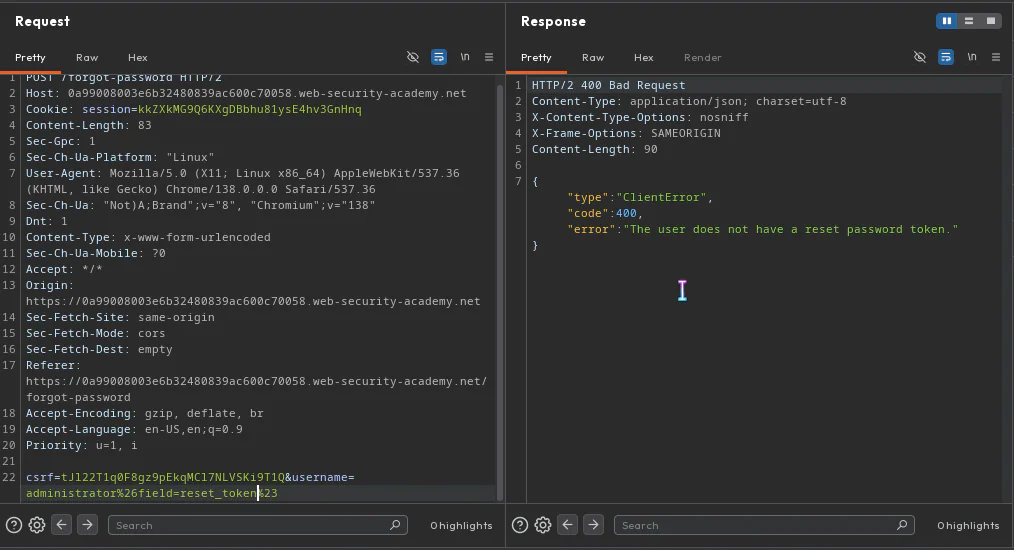Open the Request pane hamburger options menu
The width and height of the screenshot is (1014, 550).
coord(489,57)
